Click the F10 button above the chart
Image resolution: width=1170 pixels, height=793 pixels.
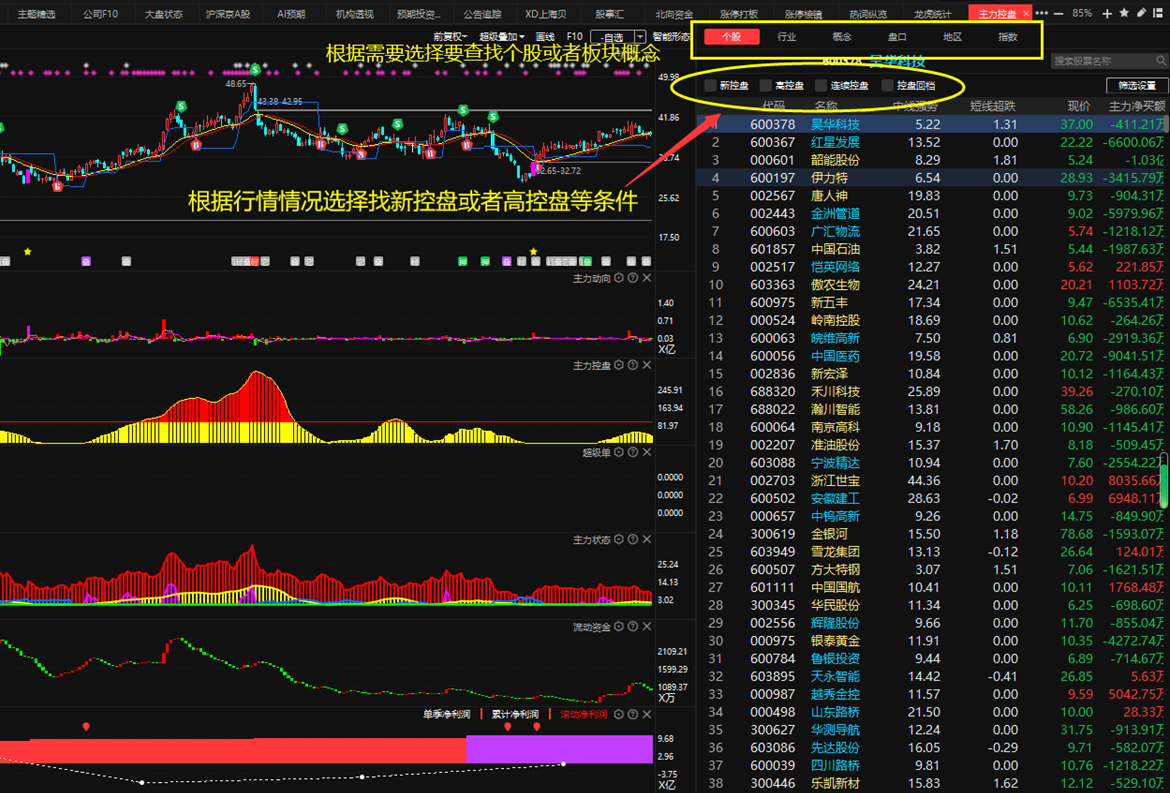[x=575, y=37]
